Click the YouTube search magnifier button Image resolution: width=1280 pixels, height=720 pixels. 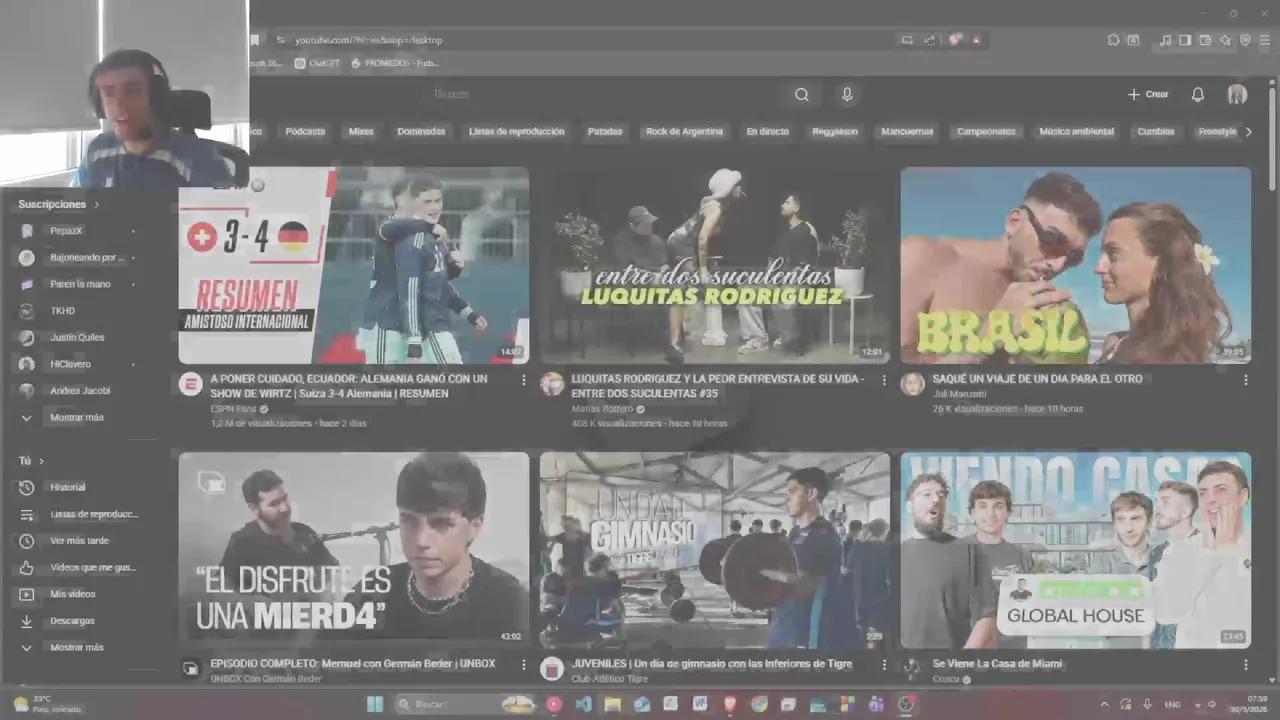[802, 94]
